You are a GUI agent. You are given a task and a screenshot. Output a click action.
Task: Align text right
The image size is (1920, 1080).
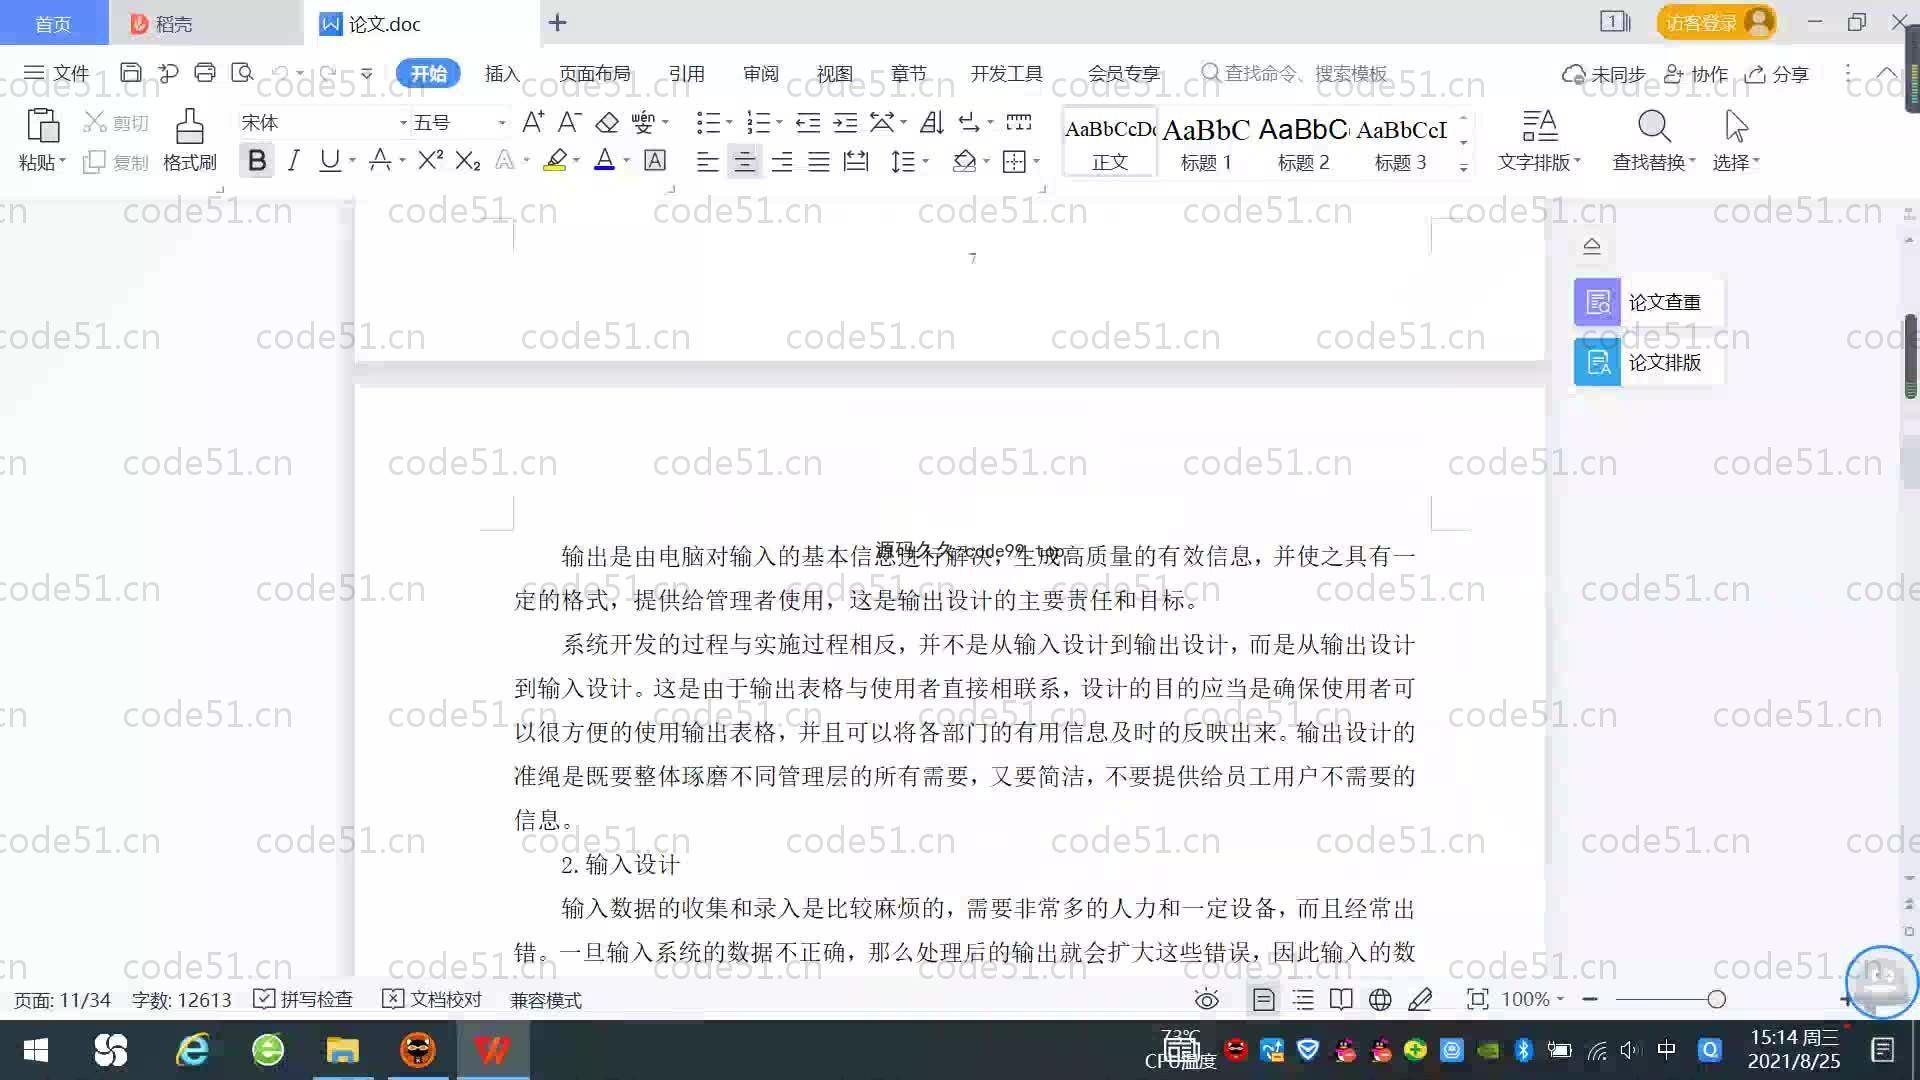(781, 161)
